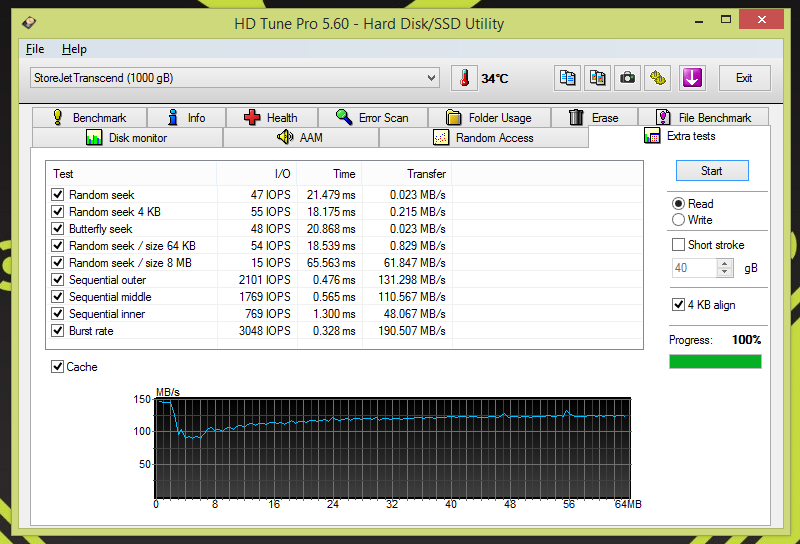Toggle the Cache checkbox

pyautogui.click(x=58, y=367)
